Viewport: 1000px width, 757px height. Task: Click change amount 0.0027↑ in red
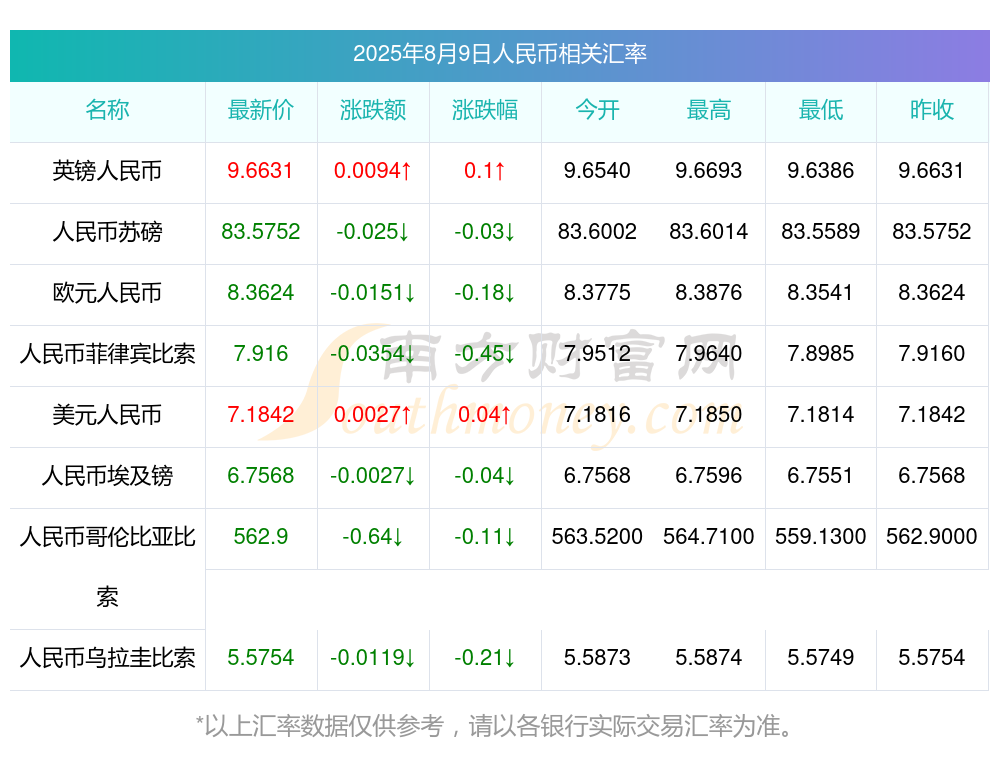point(373,415)
